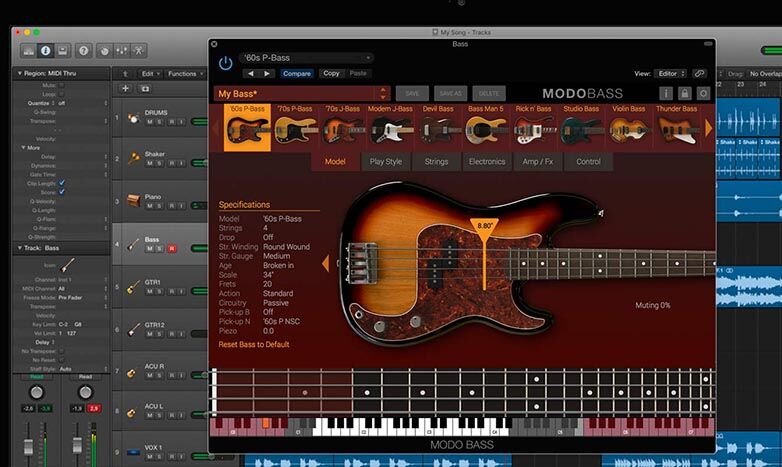Screen dimensions: 782x467
Task: Open the MODO Bass settings gear icon
Action: 703,93
